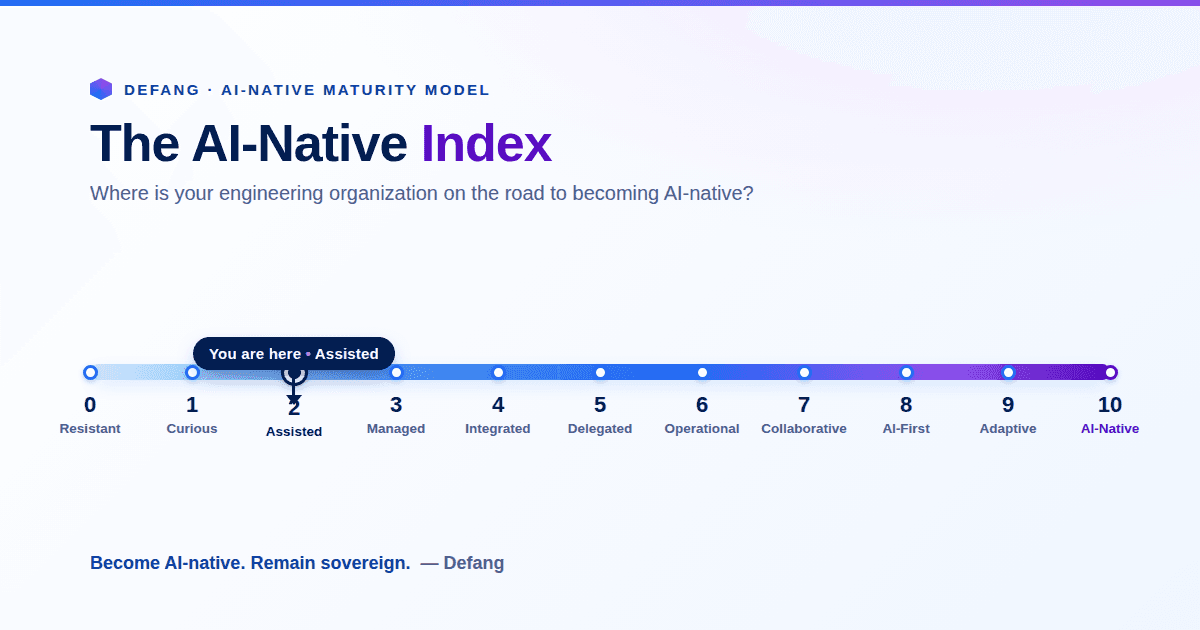Click the 'You are here • Assisted' tooltip
This screenshot has height=630, width=1200.
click(x=294, y=353)
